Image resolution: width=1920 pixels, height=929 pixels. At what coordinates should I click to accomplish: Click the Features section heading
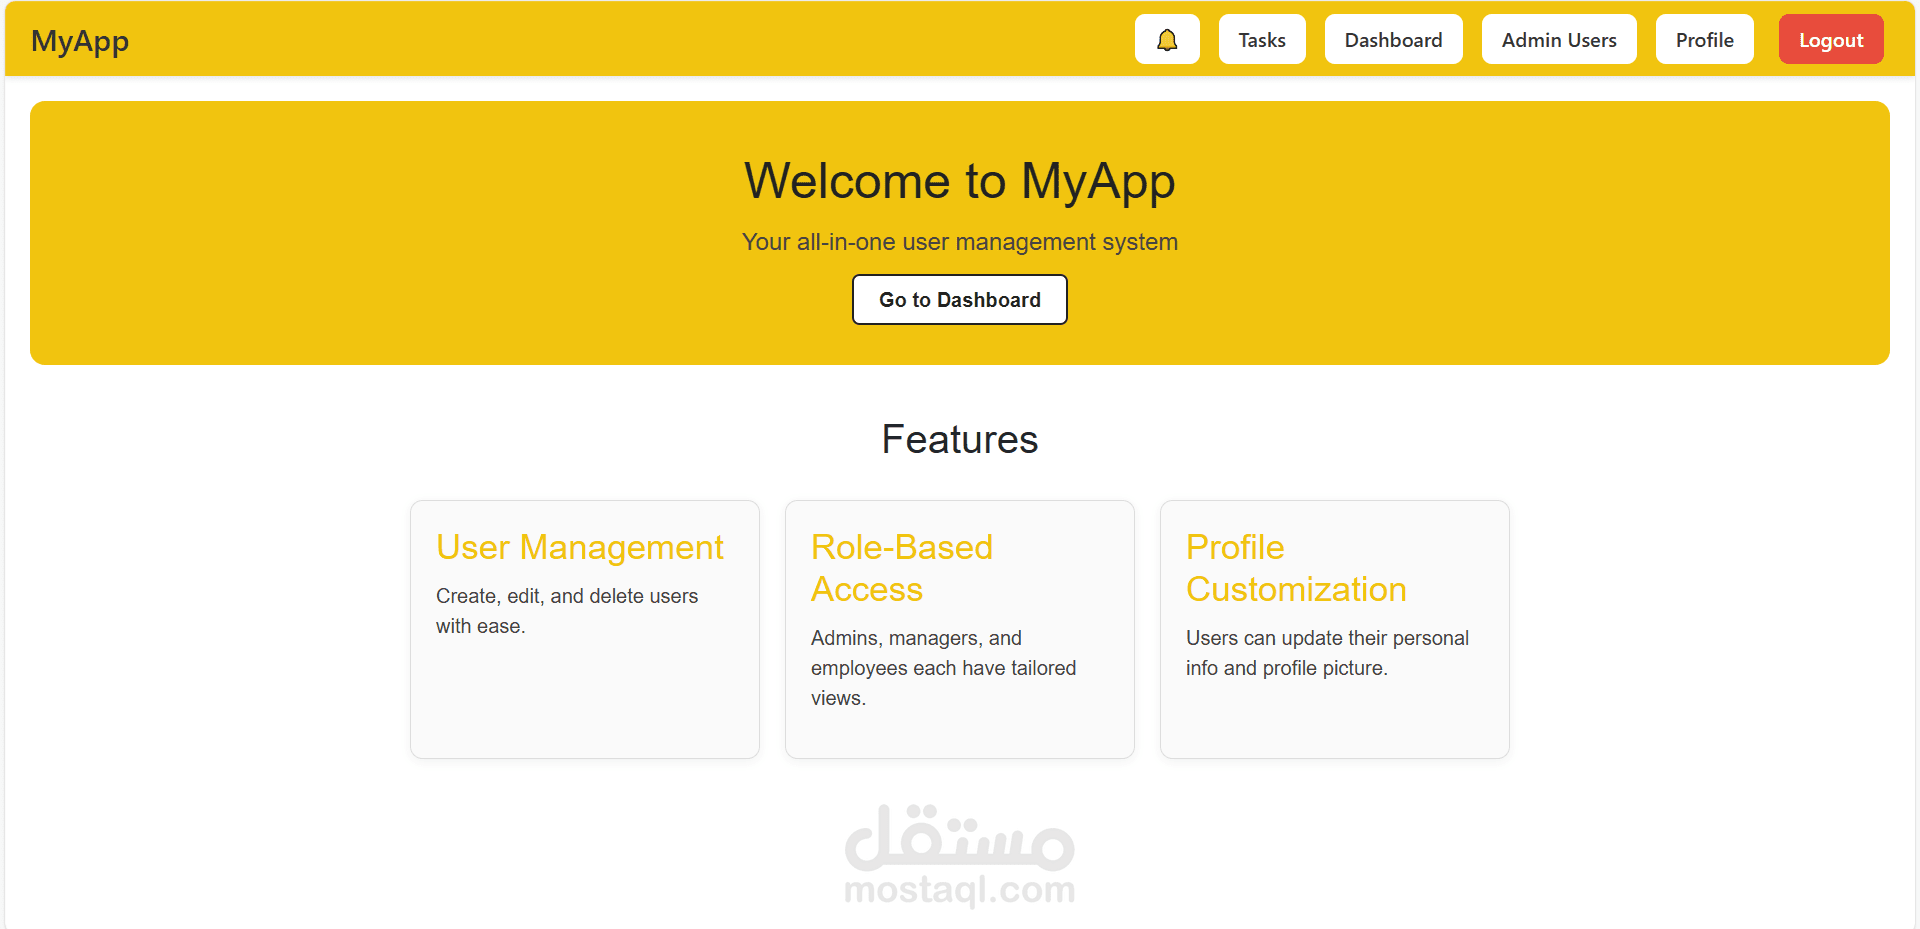click(960, 439)
